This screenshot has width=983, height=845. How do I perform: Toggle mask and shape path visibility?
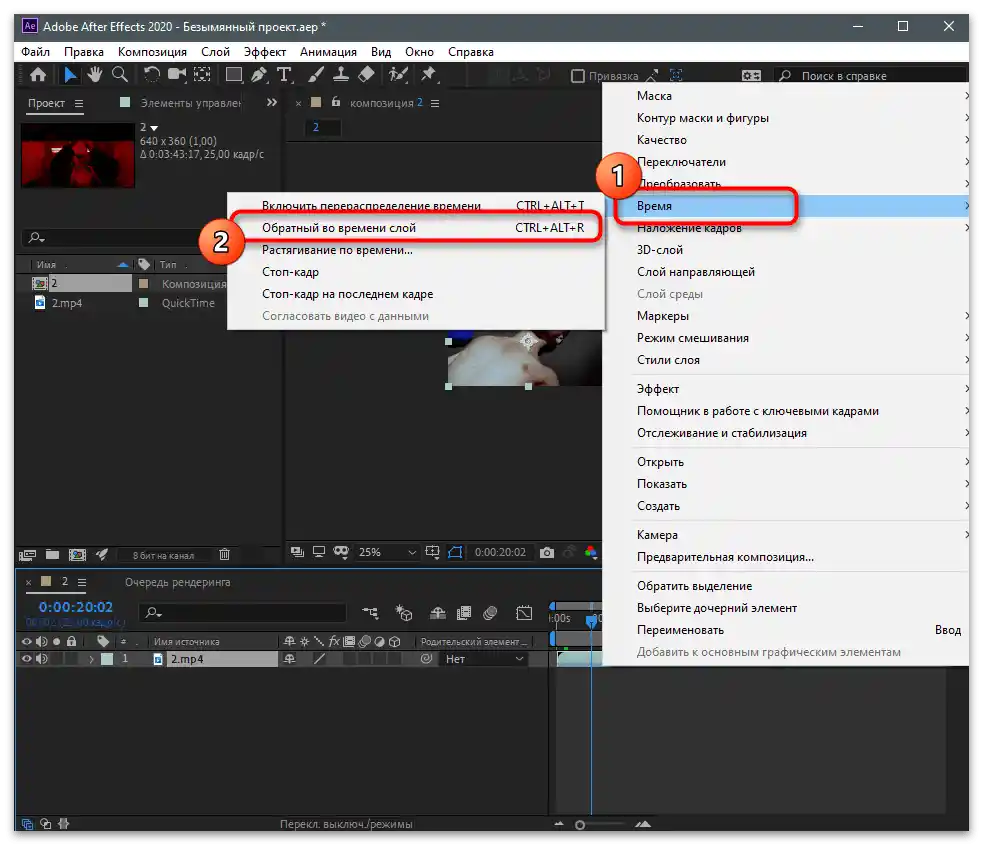pyautogui.click(x=455, y=552)
